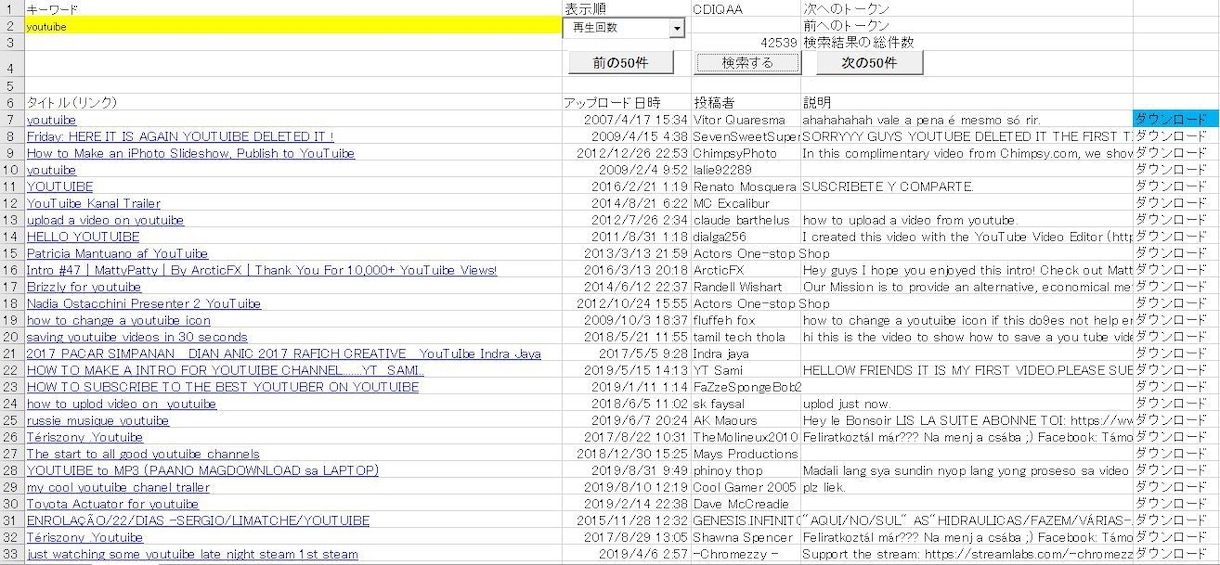Select the 次へのトークン label cell
This screenshot has height=565, width=1220.
(x=967, y=9)
